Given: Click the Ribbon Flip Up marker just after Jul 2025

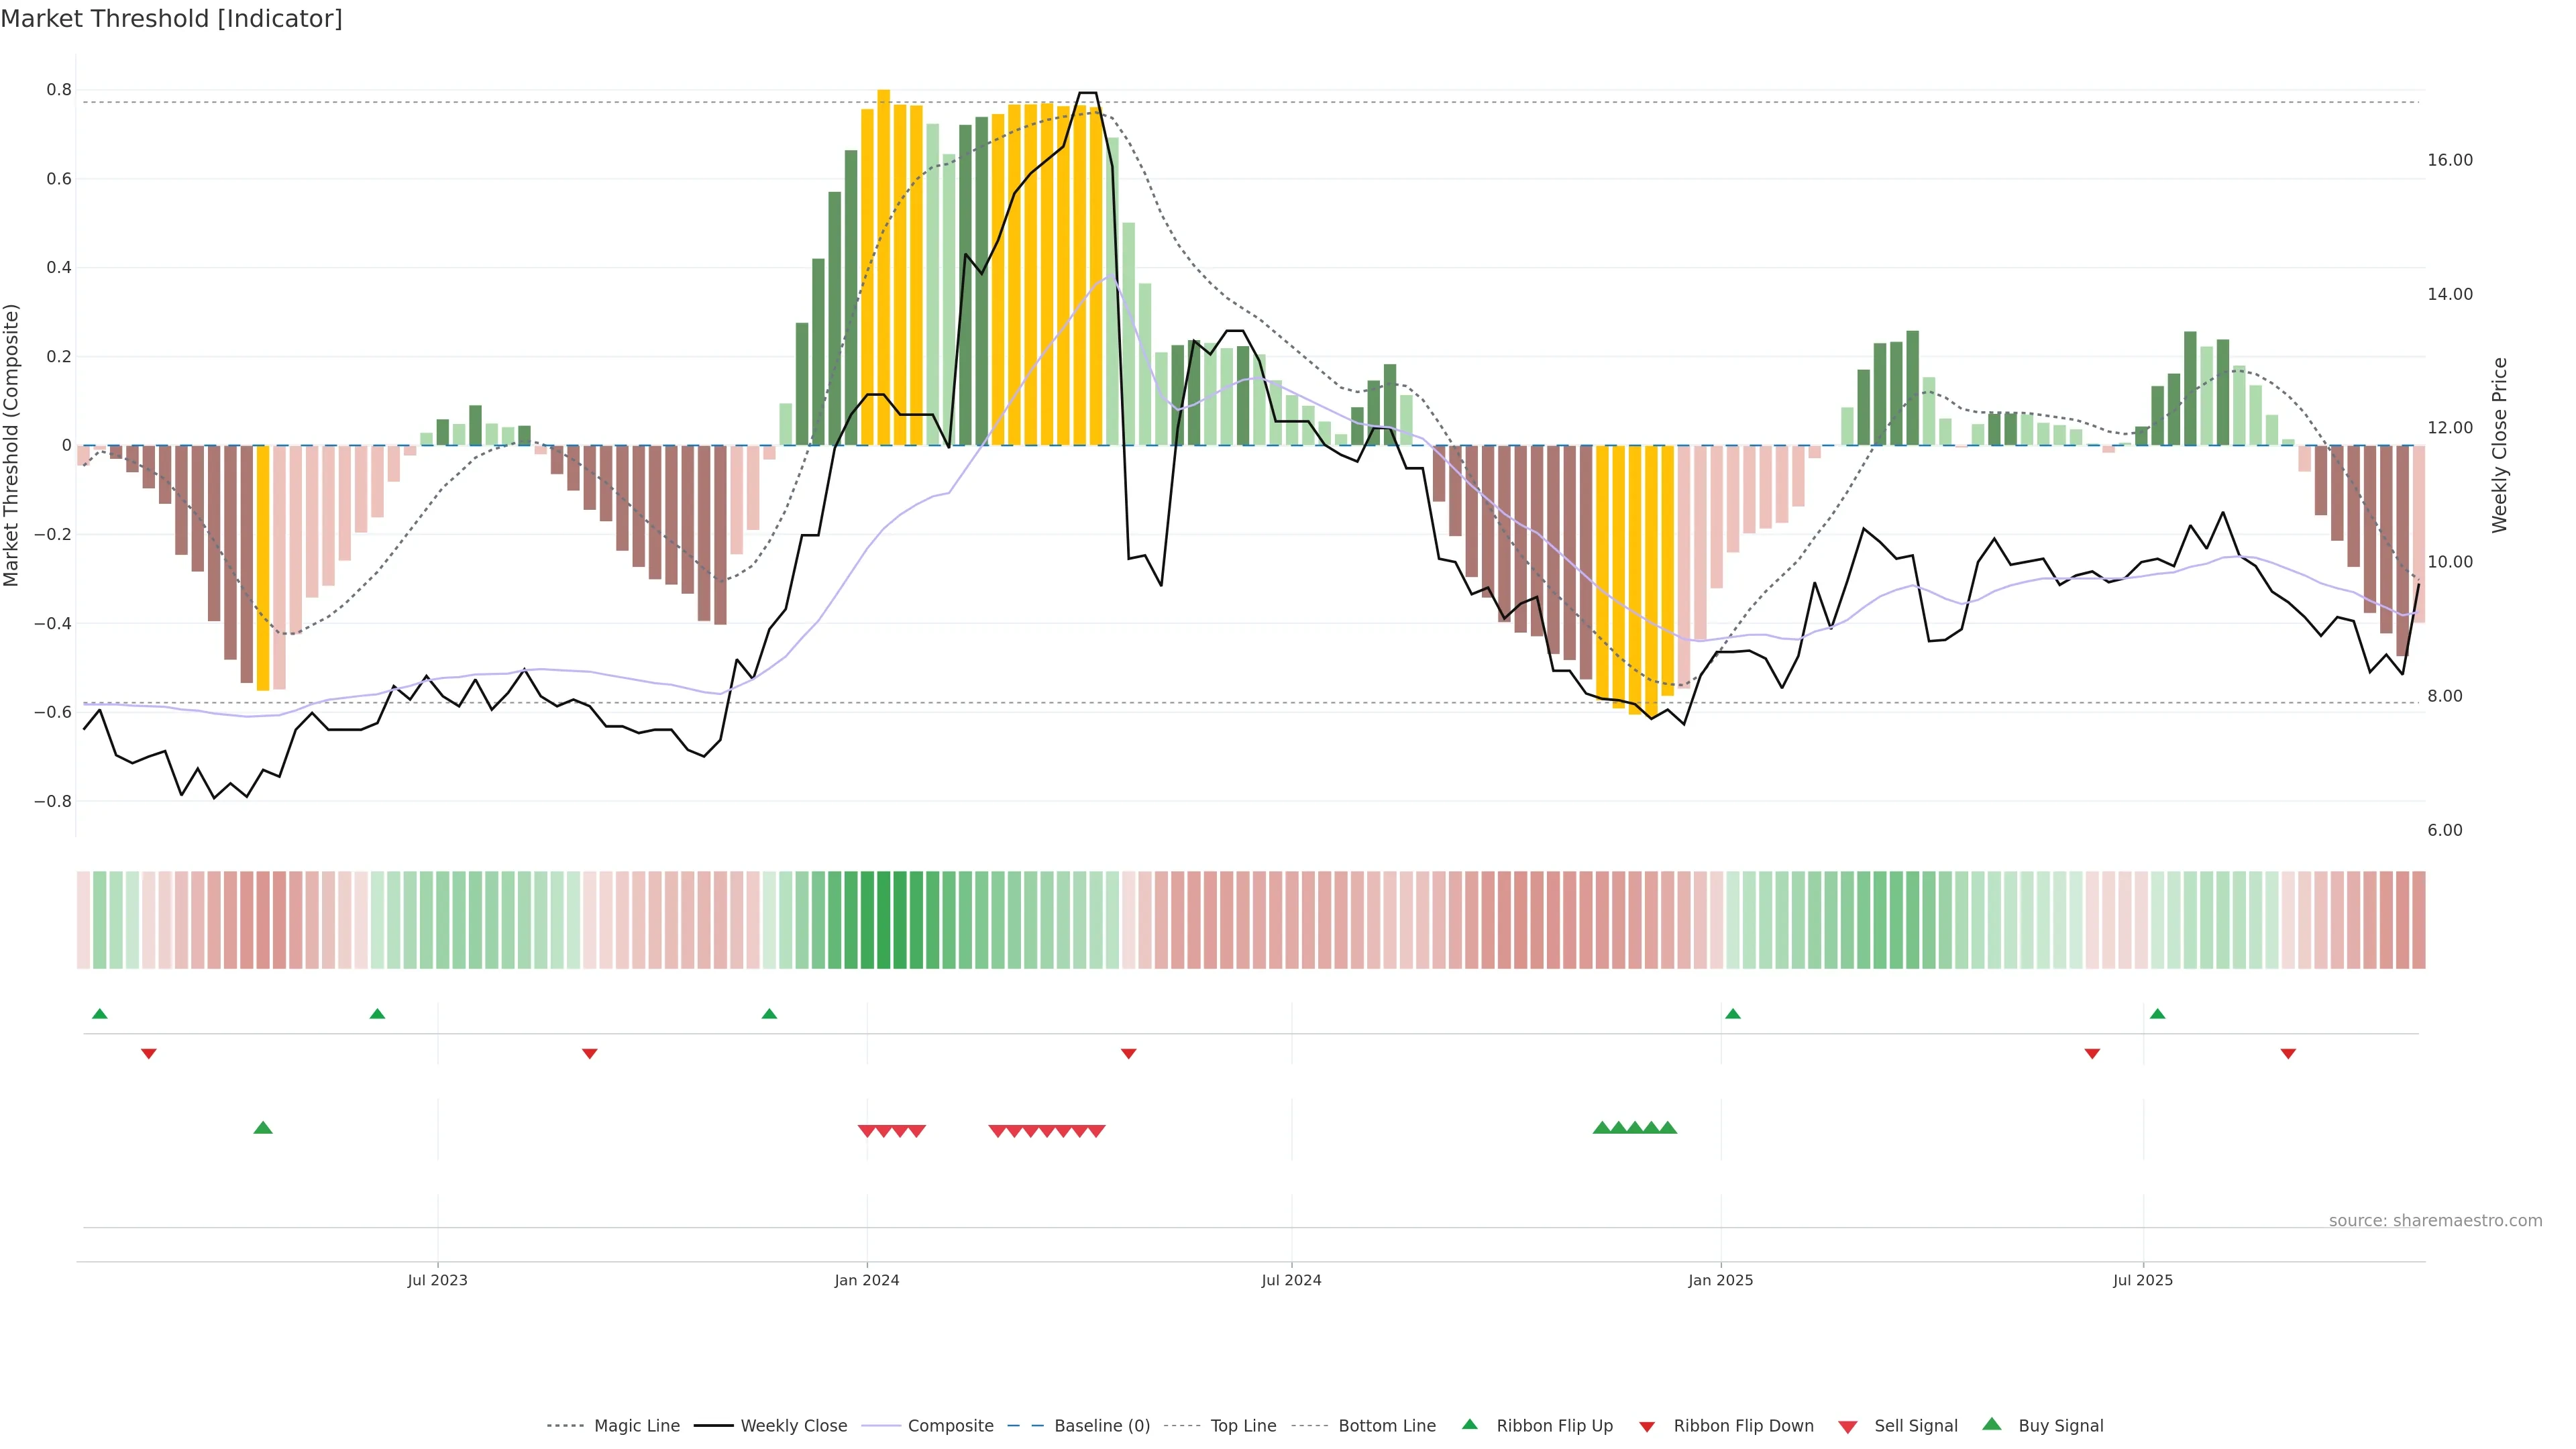Looking at the screenshot, I should click(x=2157, y=1014).
